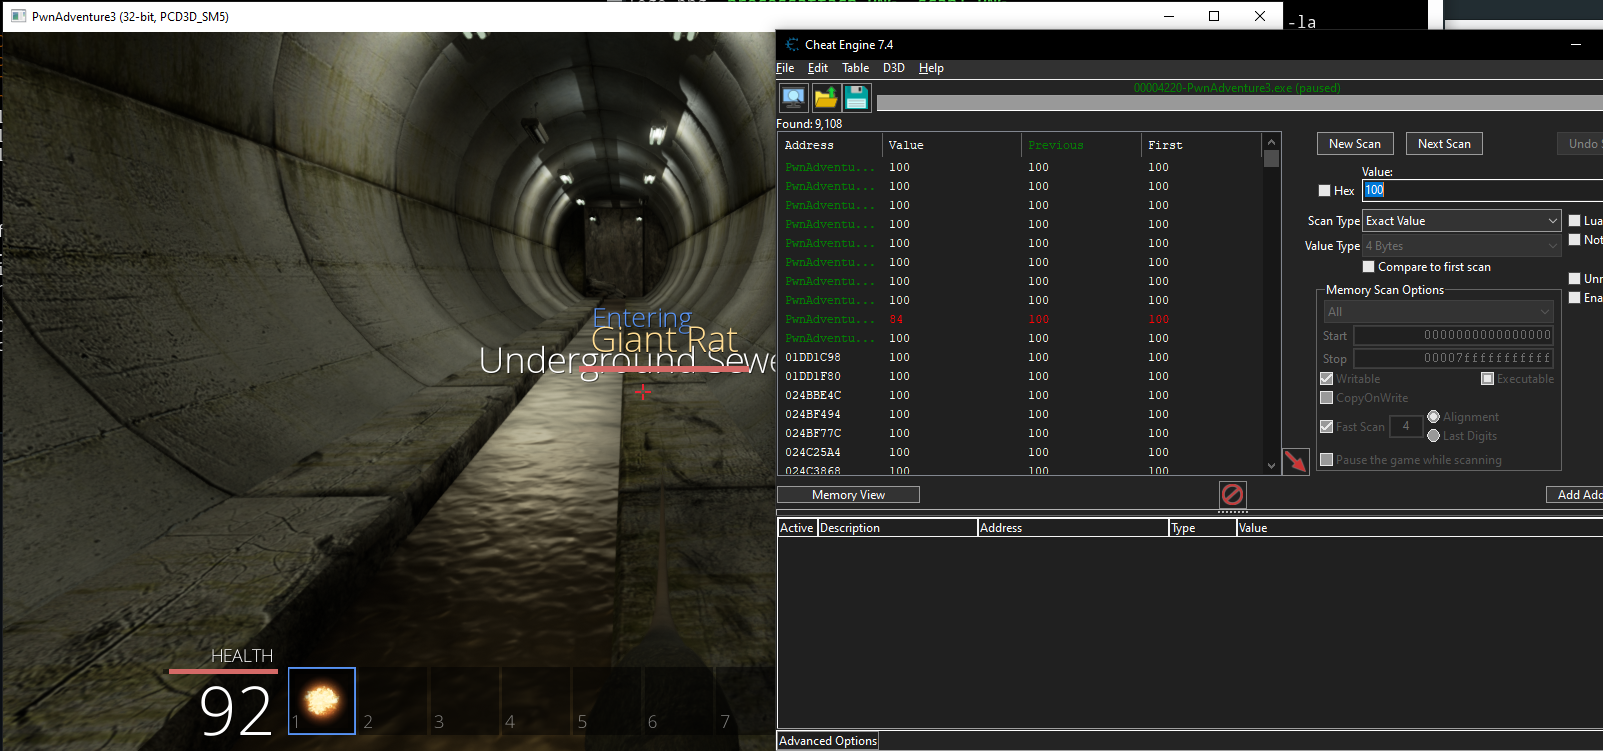The image size is (1603, 751).
Task: Open the process selector computer icon
Action: pos(794,98)
